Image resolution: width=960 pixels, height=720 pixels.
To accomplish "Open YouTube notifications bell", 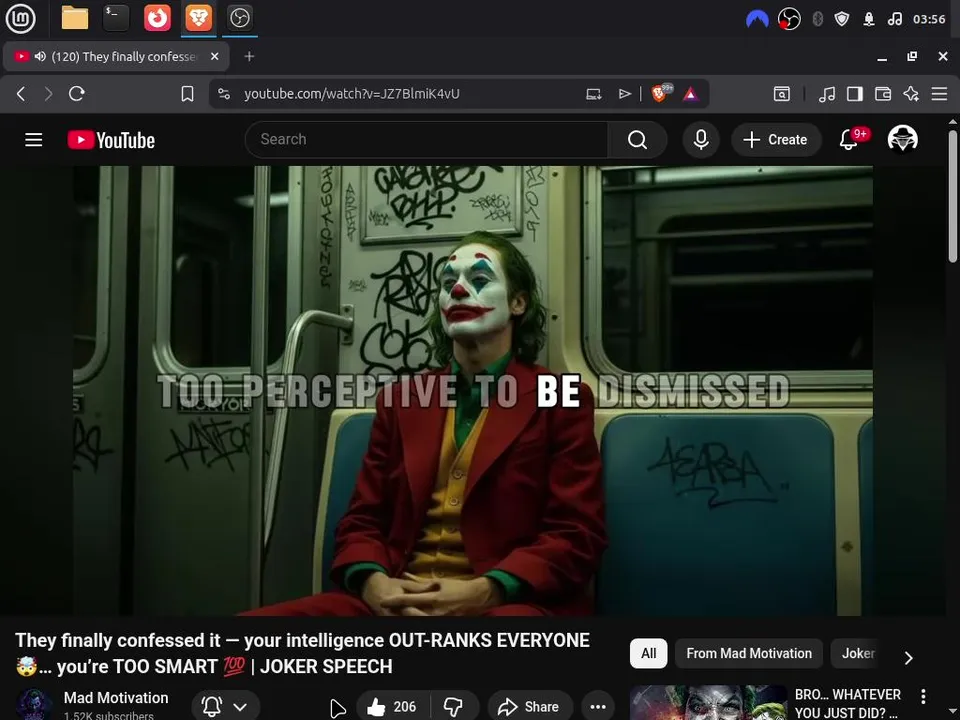I will tap(849, 140).
